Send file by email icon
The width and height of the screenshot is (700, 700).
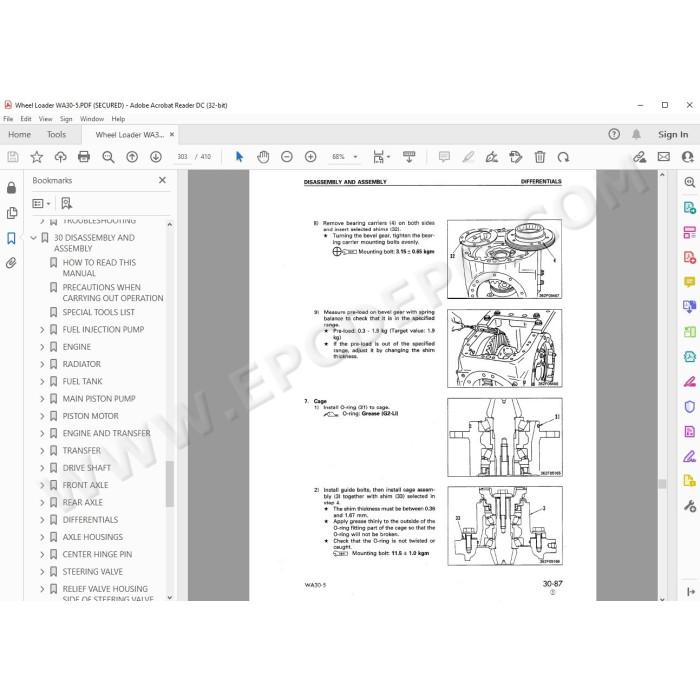[x=664, y=157]
